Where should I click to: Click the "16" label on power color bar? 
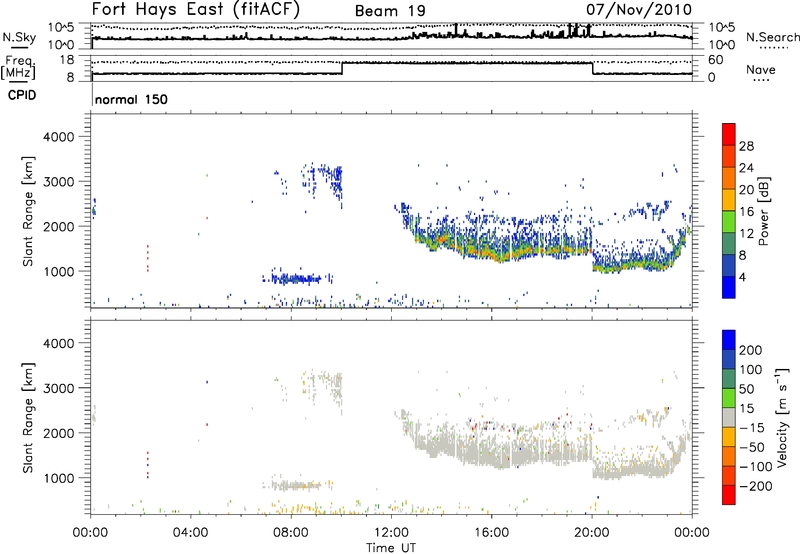click(x=746, y=212)
